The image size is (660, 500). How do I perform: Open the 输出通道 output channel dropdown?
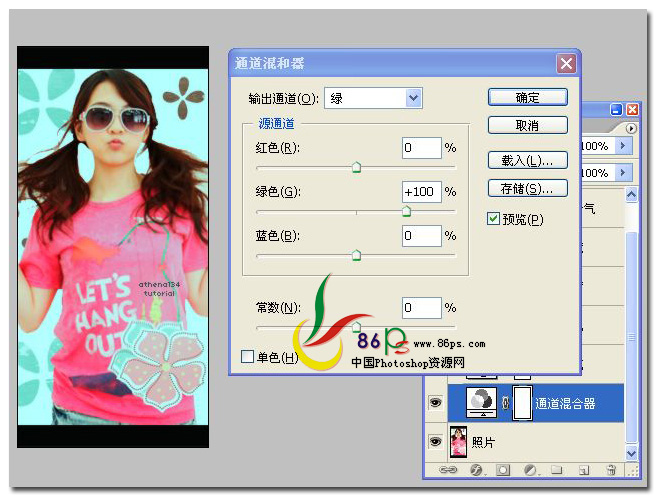pyautogui.click(x=373, y=98)
